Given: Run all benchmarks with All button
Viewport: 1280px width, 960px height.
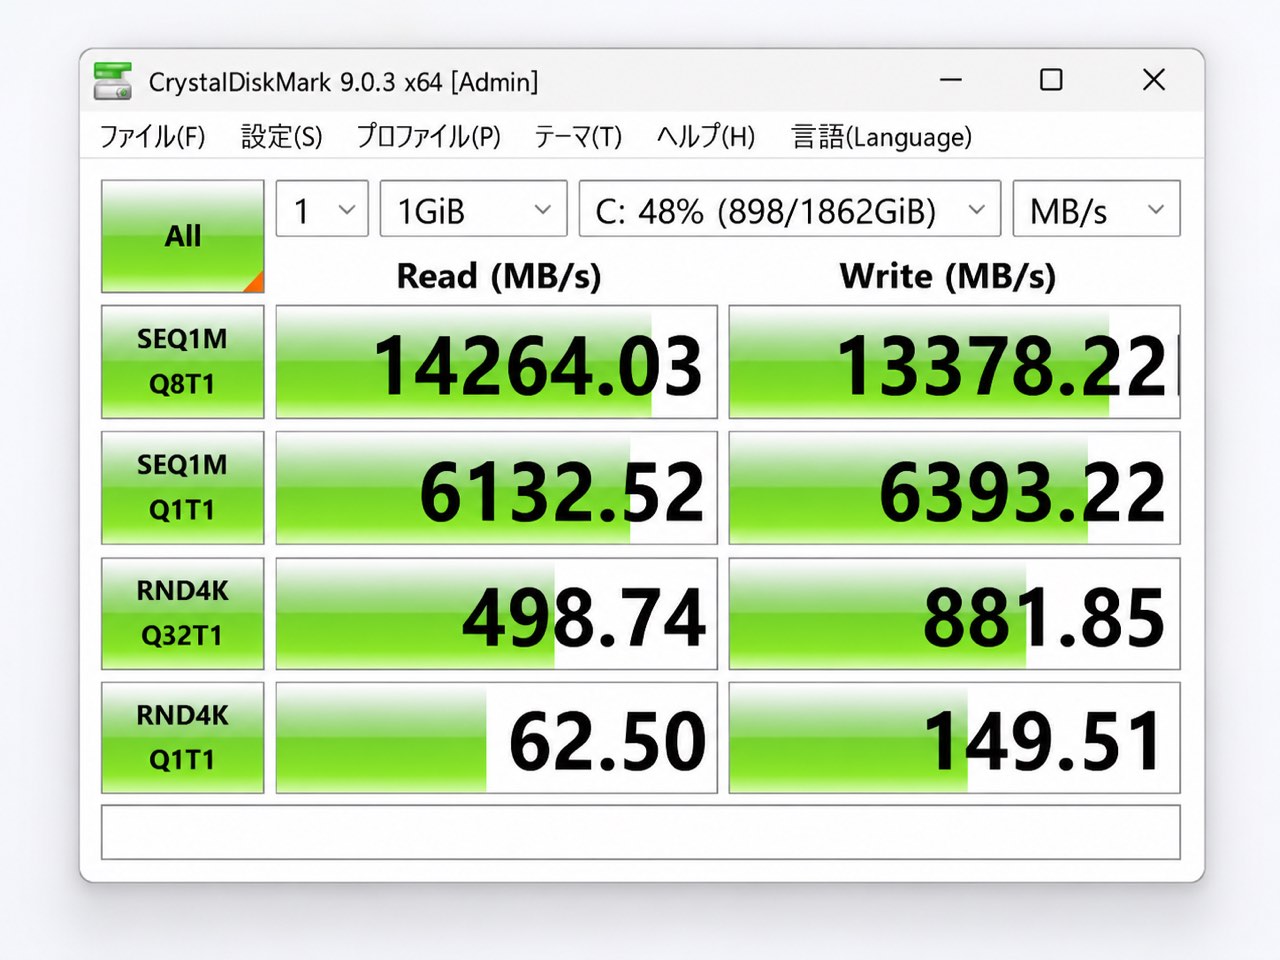Looking at the screenshot, I should (x=183, y=236).
